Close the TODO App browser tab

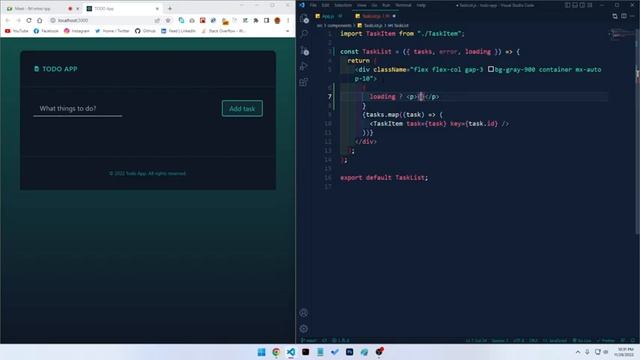coord(158,8)
